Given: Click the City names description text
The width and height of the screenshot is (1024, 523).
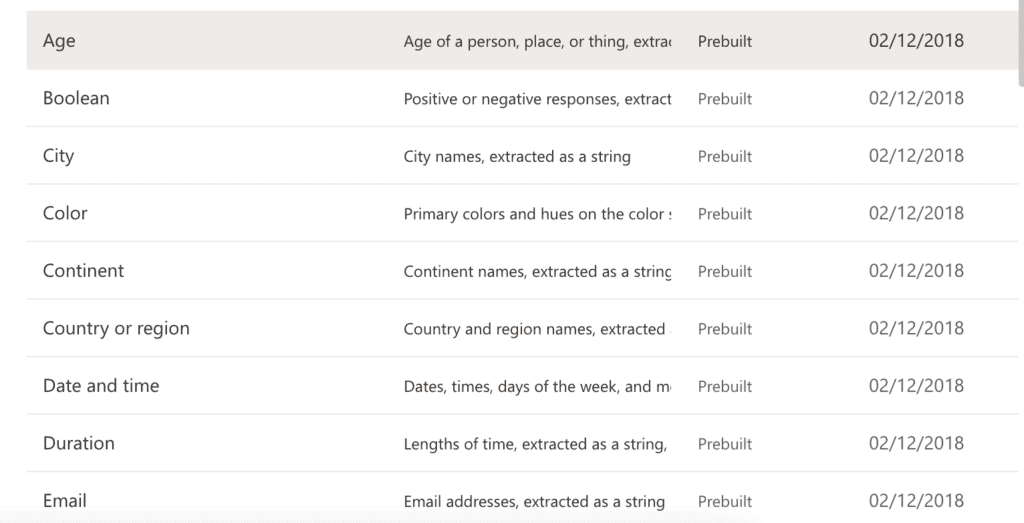Looking at the screenshot, I should pyautogui.click(x=517, y=157).
